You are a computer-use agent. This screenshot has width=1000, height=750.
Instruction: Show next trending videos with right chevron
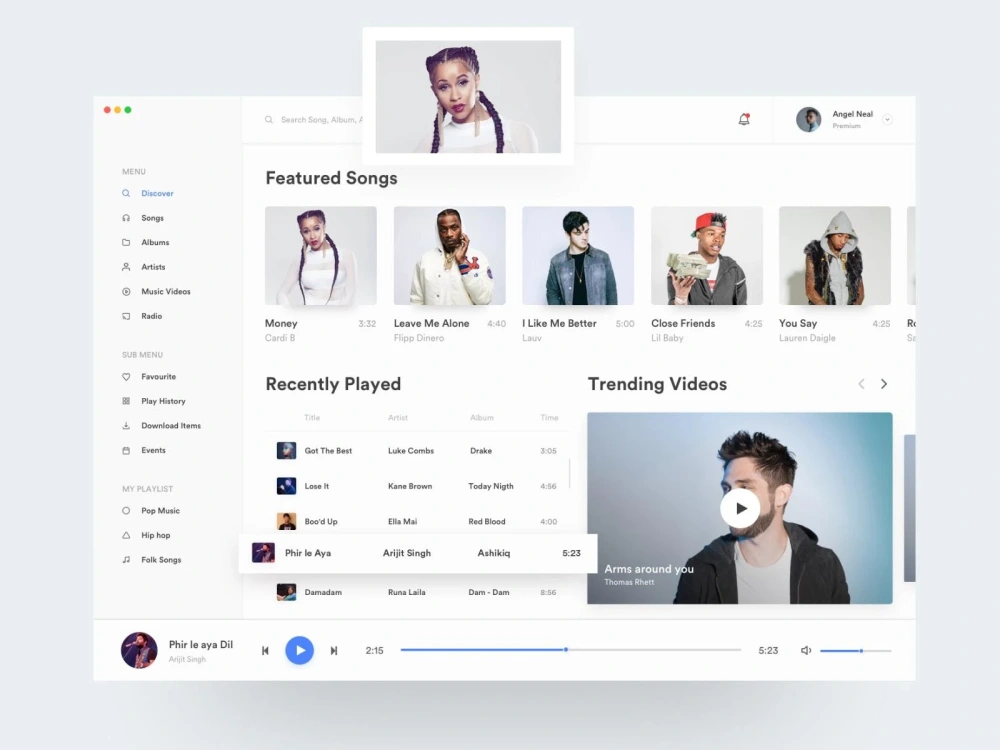[x=884, y=384]
